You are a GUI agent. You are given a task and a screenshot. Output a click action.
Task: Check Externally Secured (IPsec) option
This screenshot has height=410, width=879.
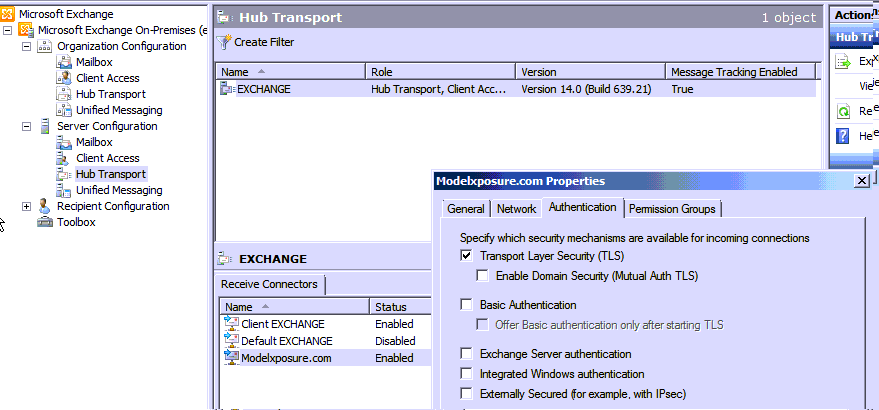coord(466,394)
